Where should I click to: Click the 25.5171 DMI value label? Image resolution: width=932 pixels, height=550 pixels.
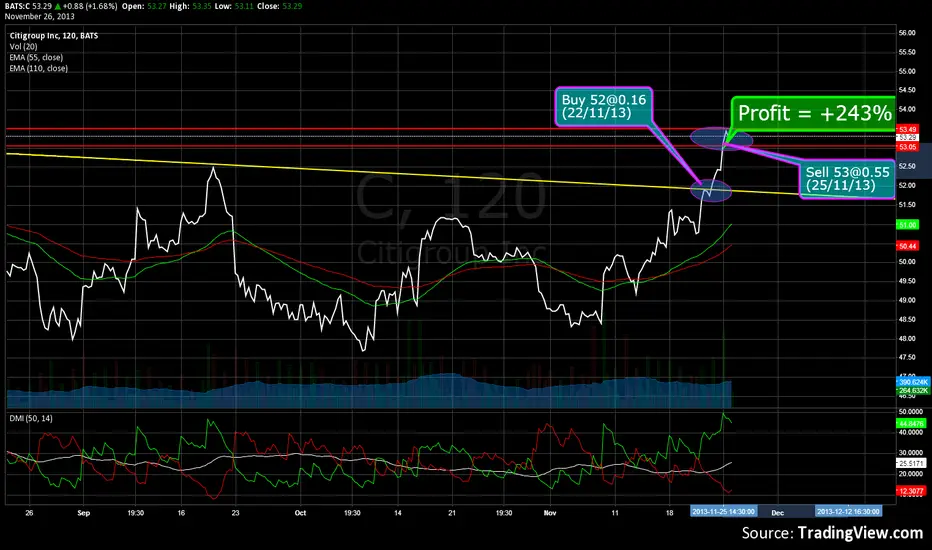tap(911, 463)
